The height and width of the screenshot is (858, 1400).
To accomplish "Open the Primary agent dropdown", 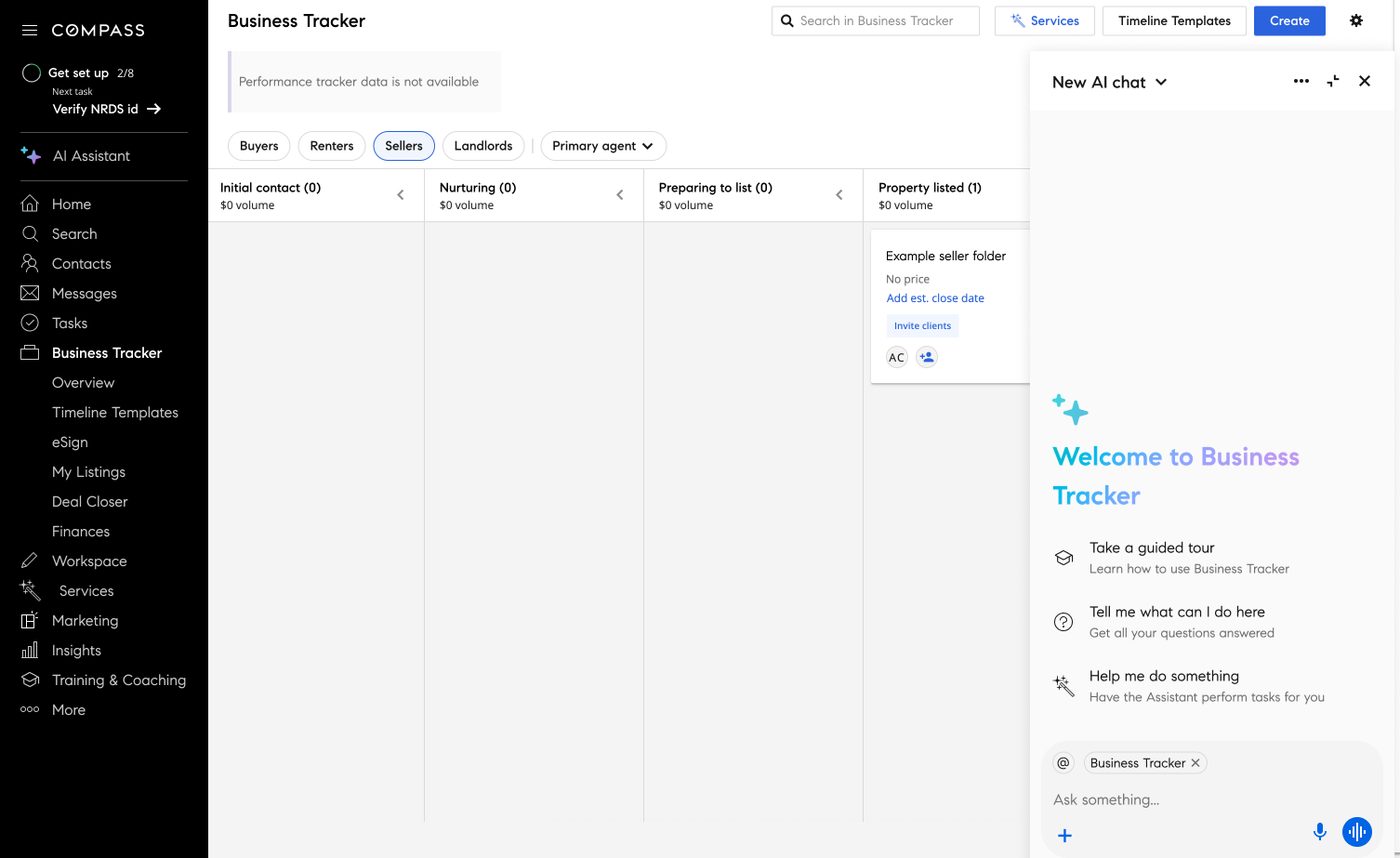I will [603, 146].
